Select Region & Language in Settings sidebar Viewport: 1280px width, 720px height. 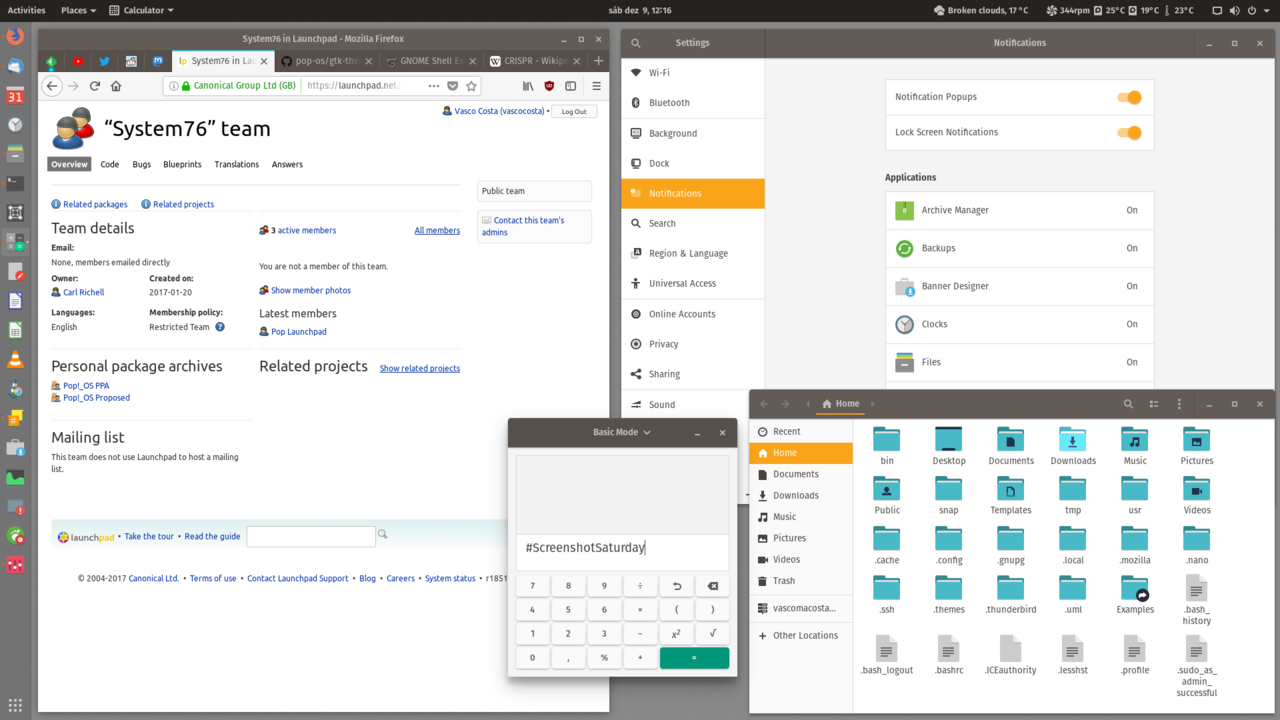tap(688, 254)
